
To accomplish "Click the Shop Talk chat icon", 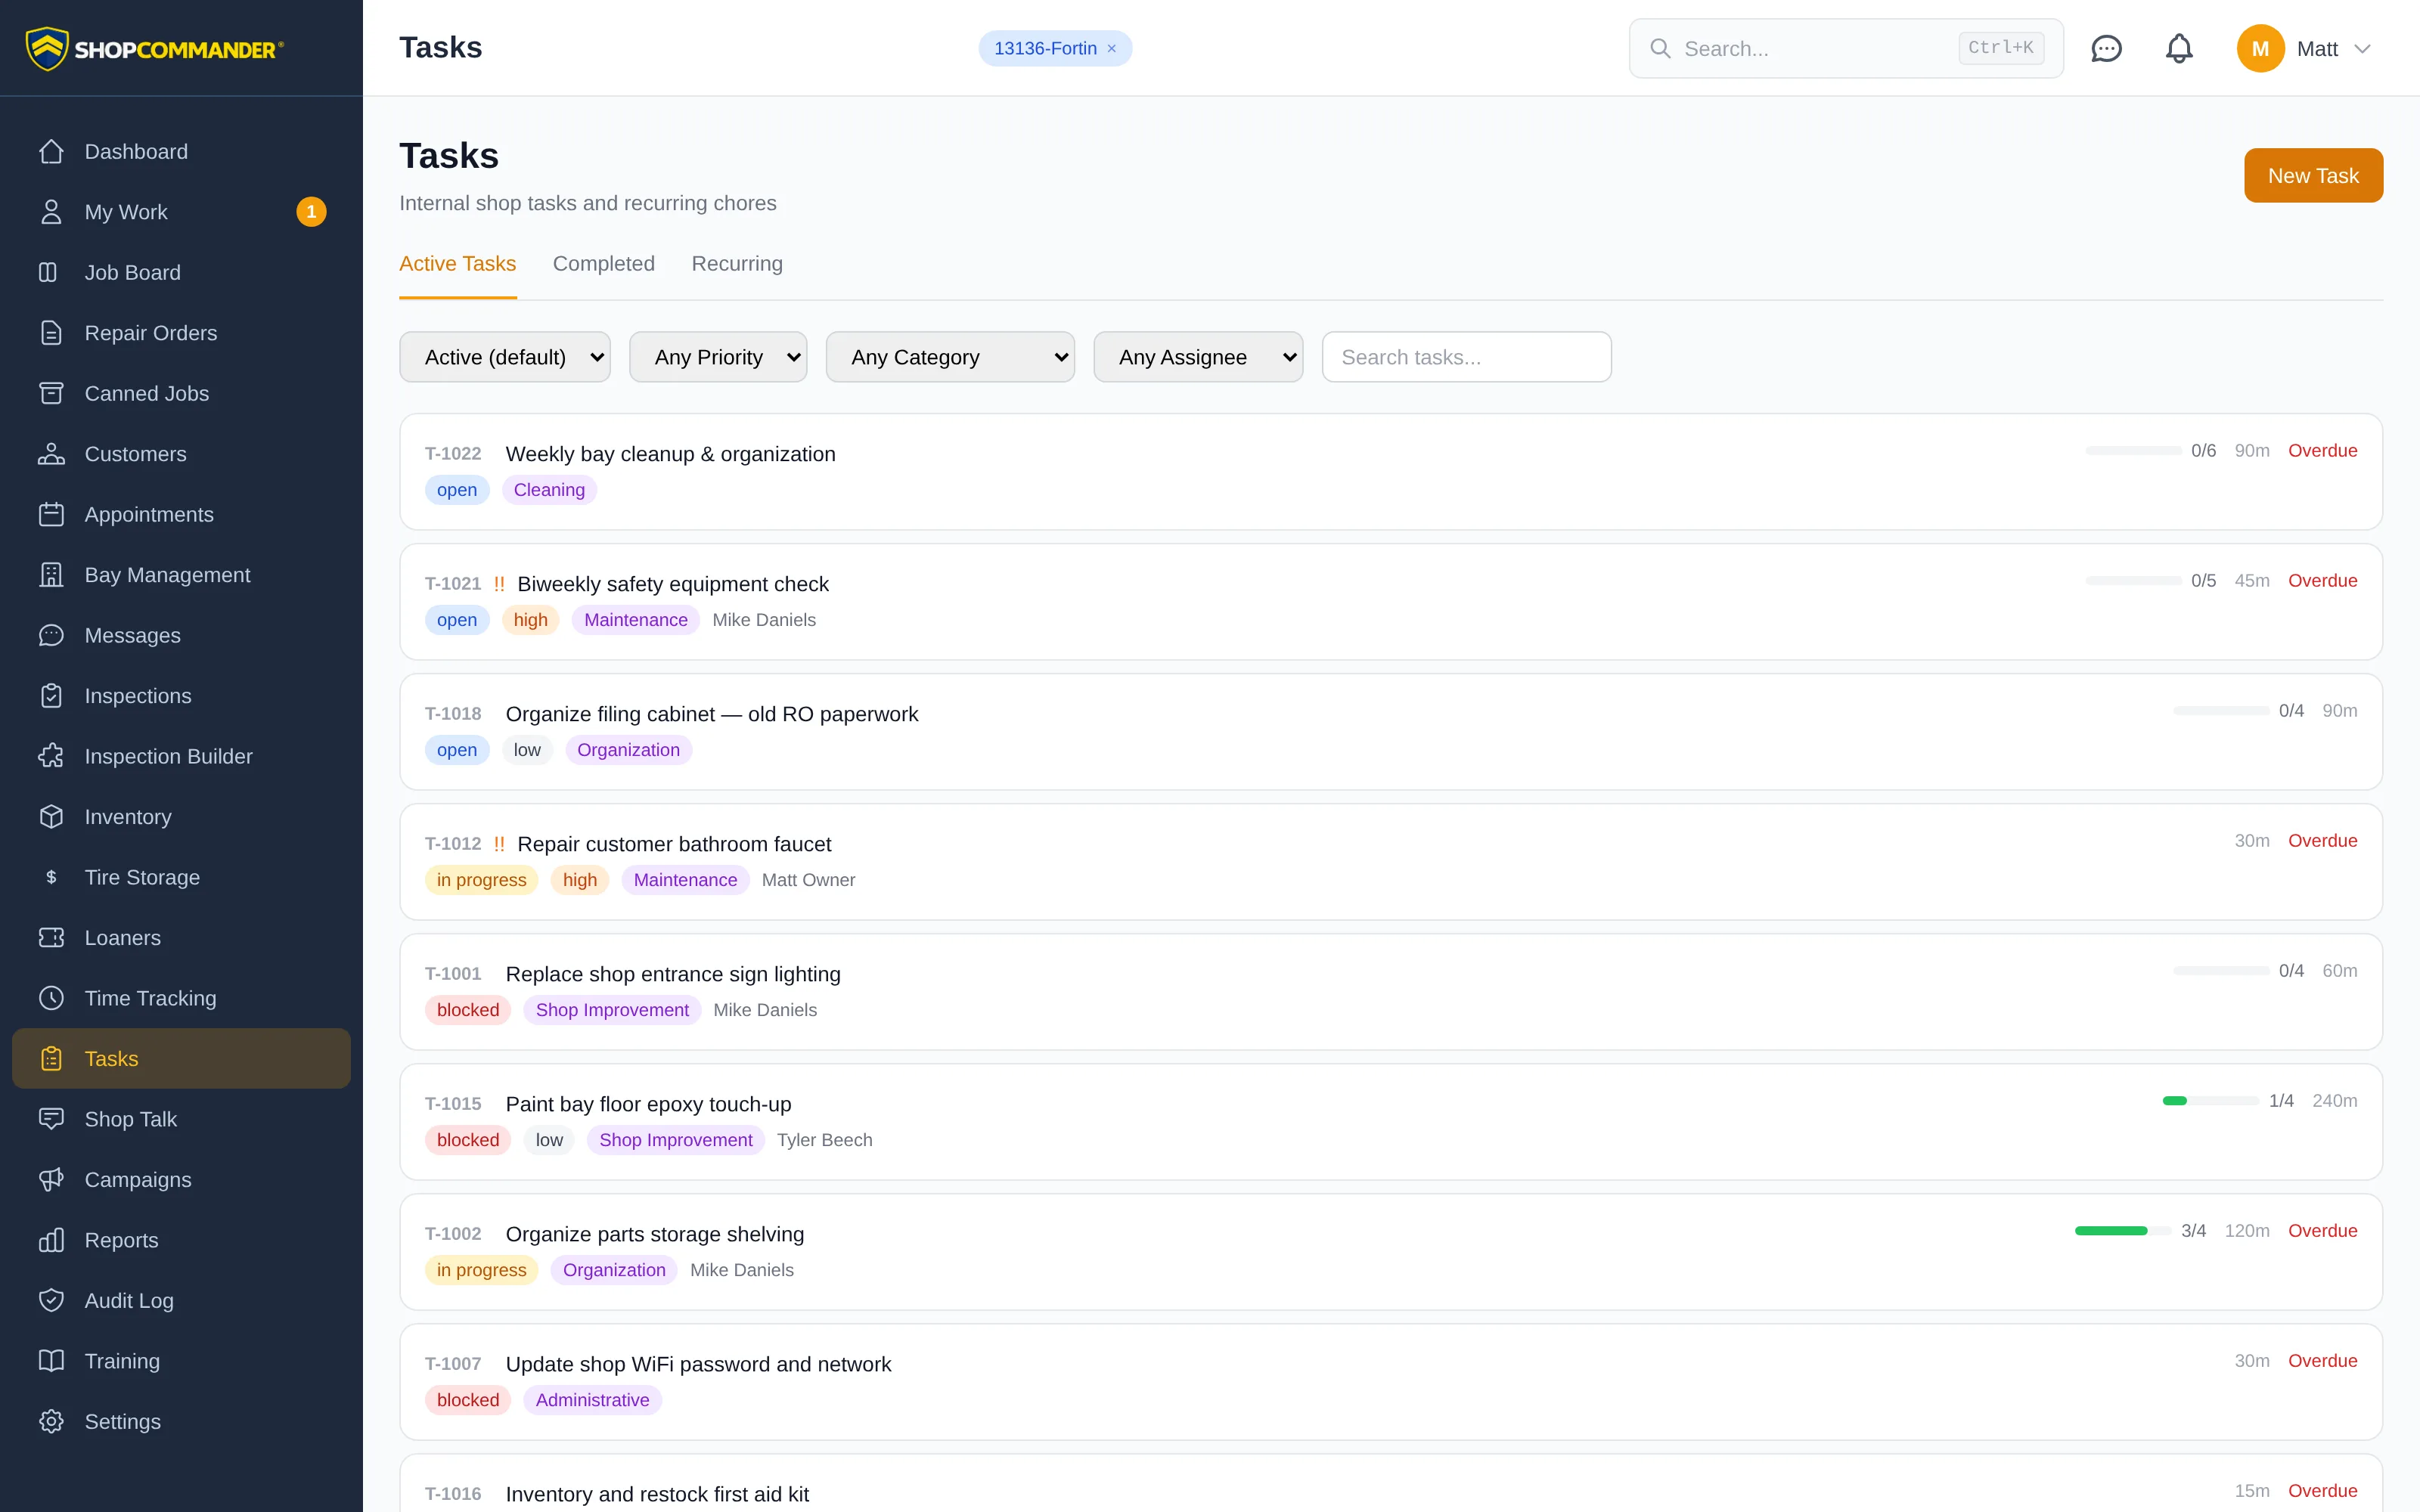I will click(x=51, y=1119).
